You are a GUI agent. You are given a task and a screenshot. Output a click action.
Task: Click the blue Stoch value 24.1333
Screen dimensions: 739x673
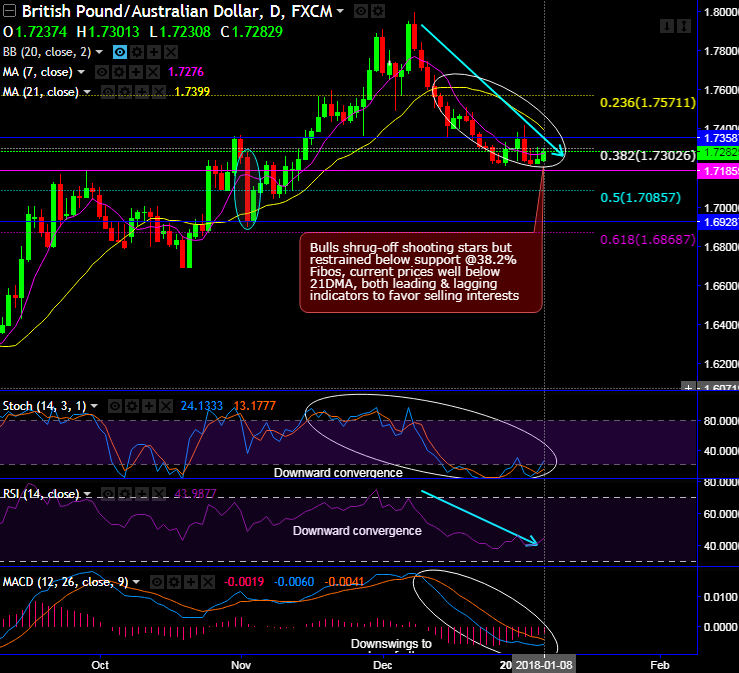pos(202,406)
